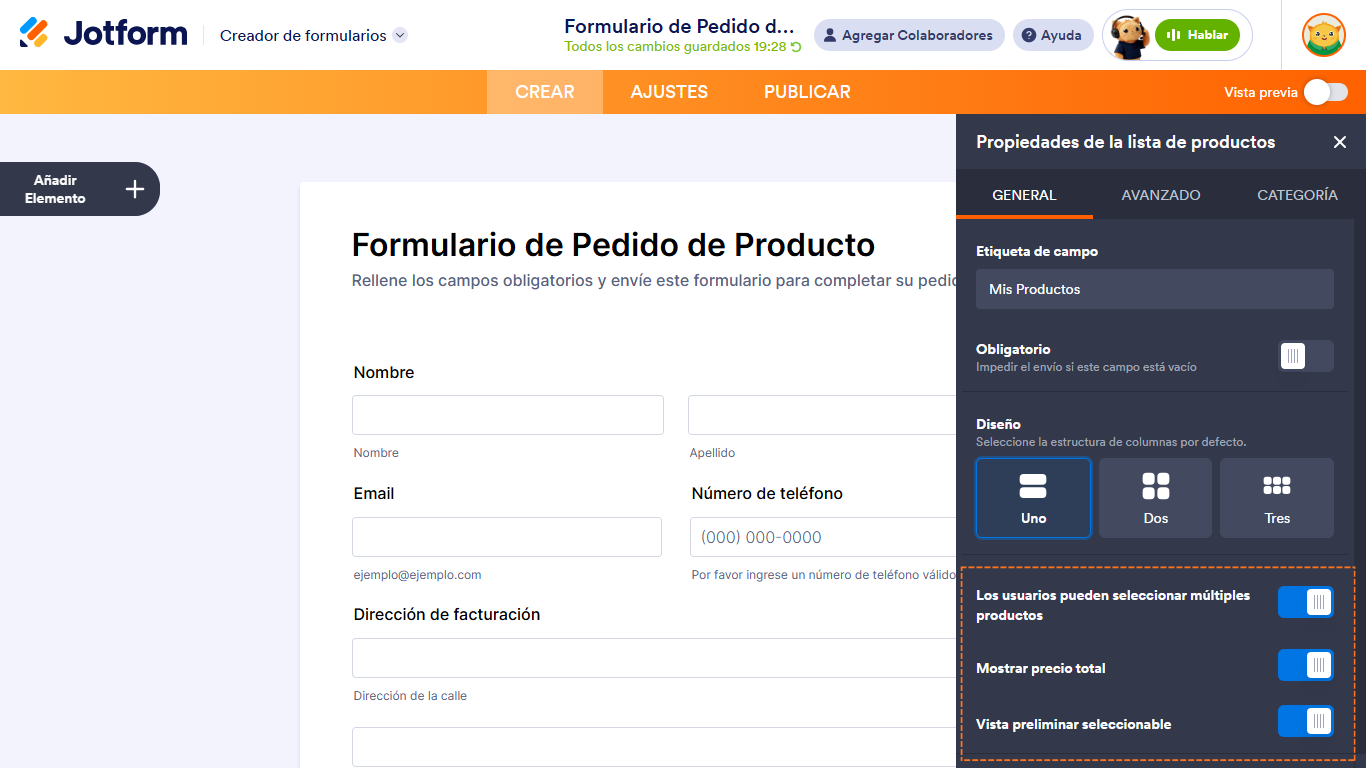Click the Nombre first name field
The height and width of the screenshot is (768, 1366).
508,415
